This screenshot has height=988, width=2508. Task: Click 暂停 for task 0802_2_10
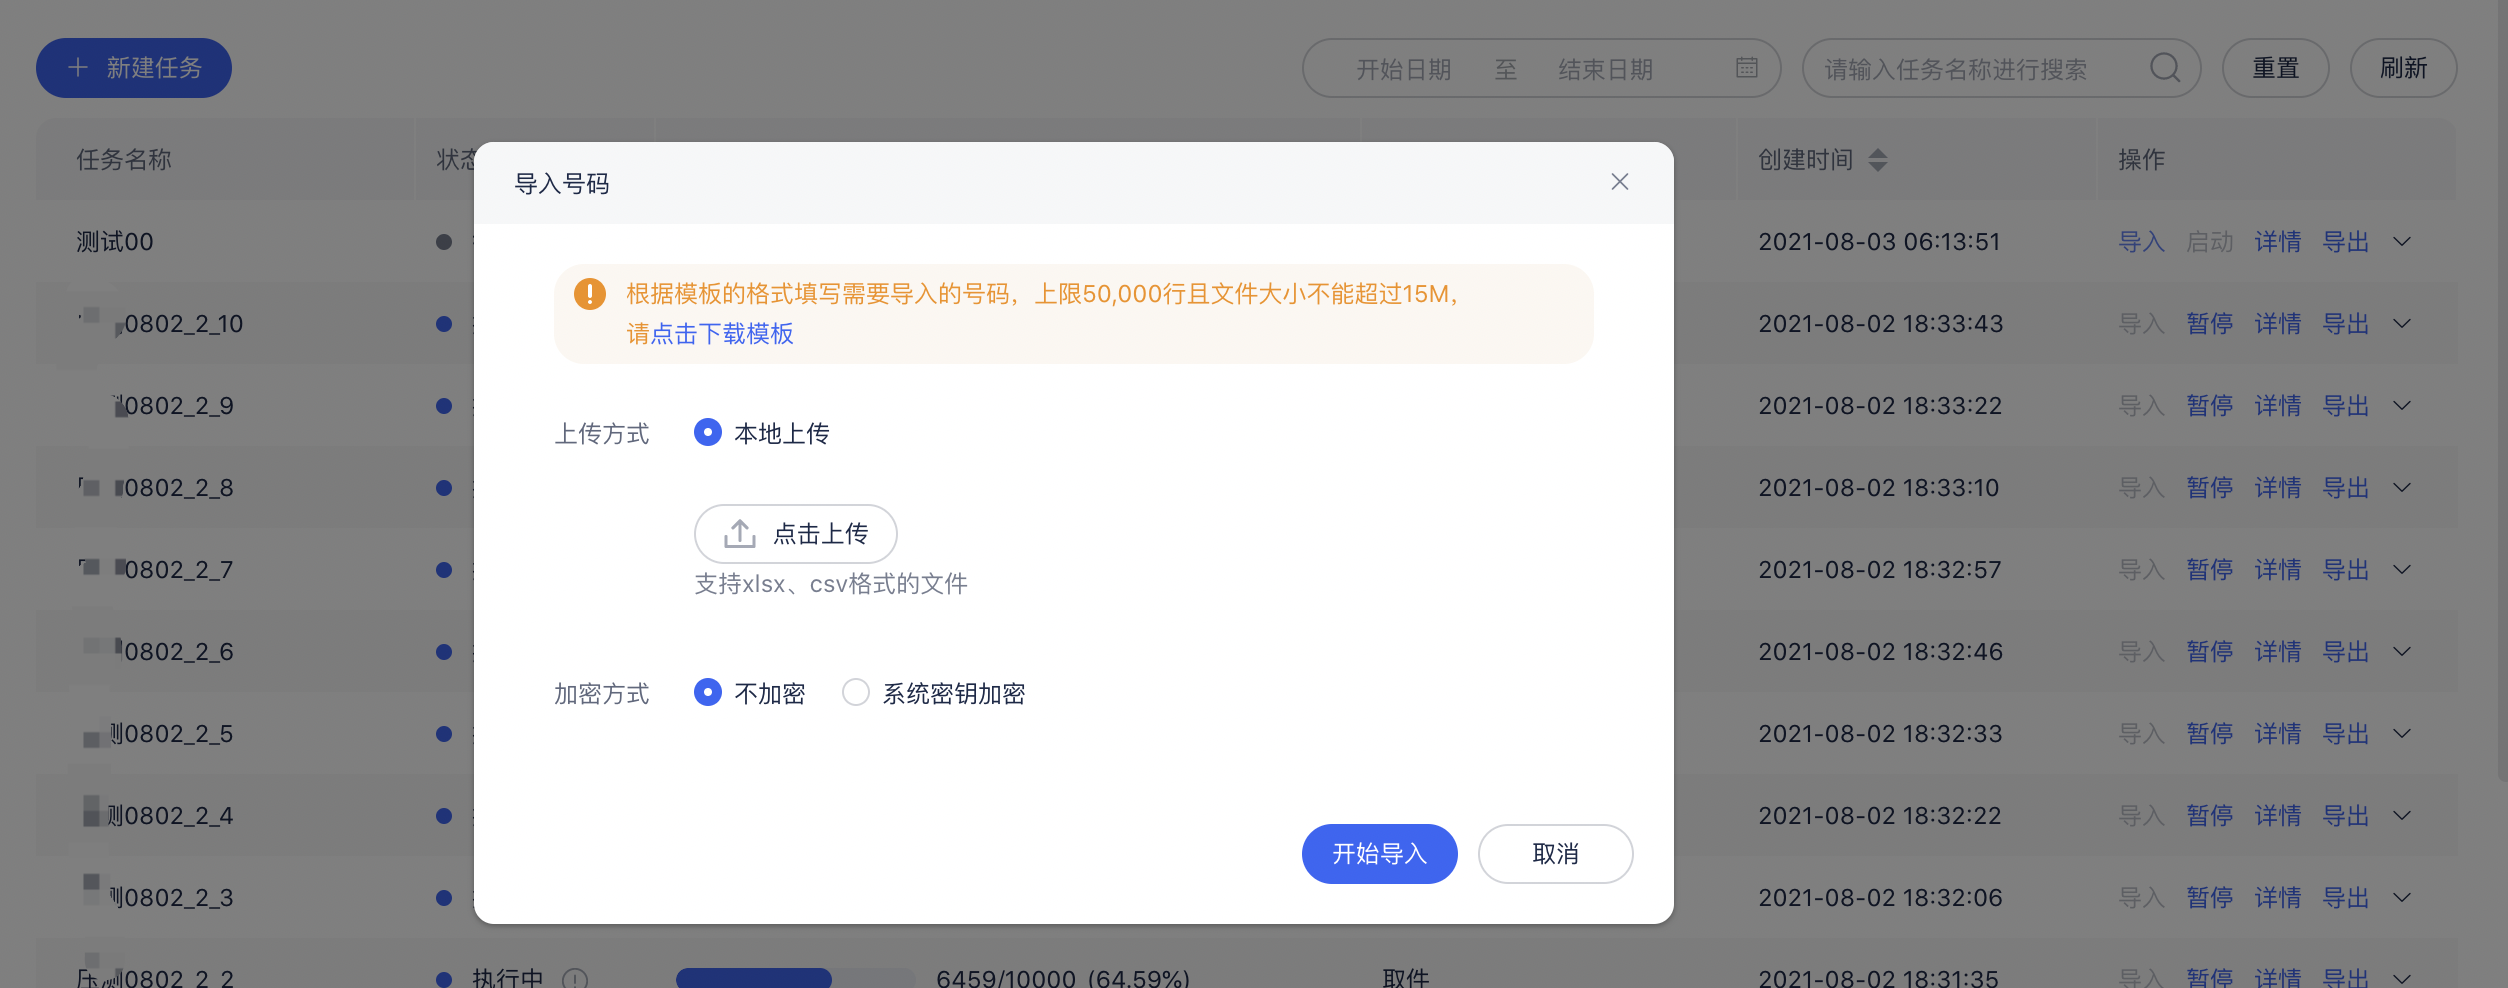[2209, 324]
